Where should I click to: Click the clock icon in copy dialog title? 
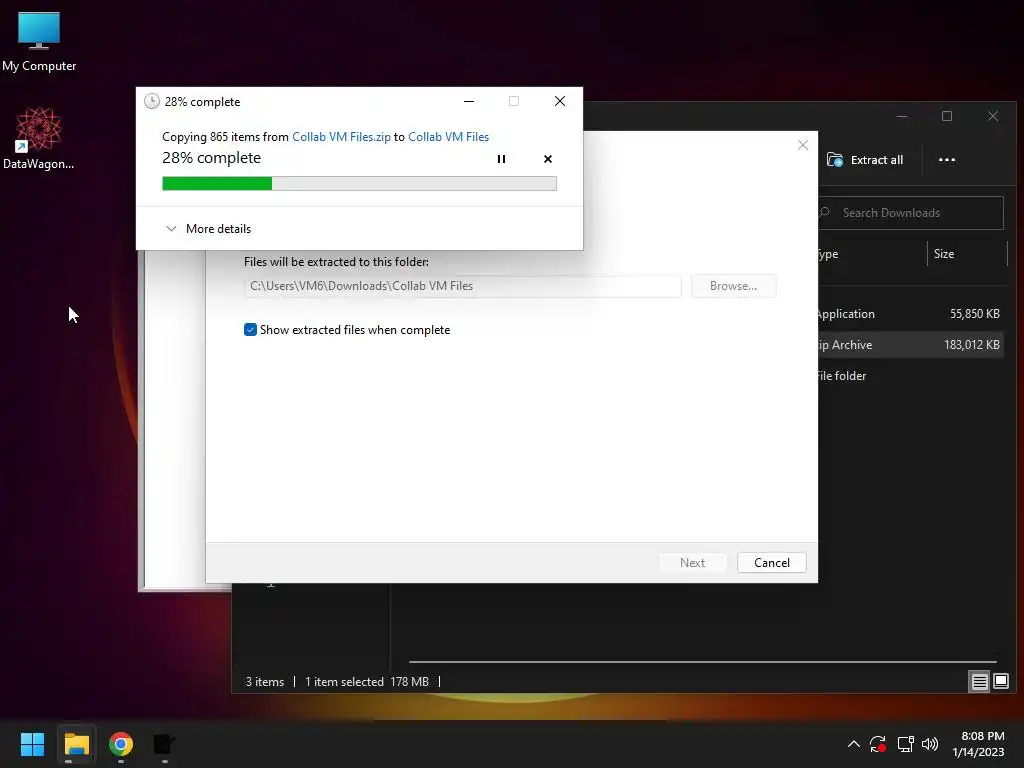tap(152, 101)
